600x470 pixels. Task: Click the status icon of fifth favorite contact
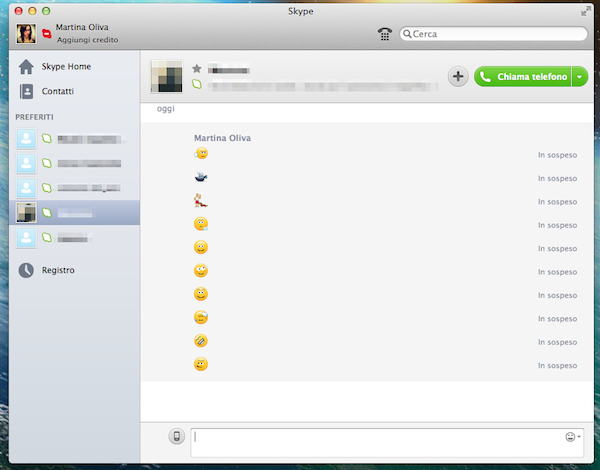pos(47,238)
